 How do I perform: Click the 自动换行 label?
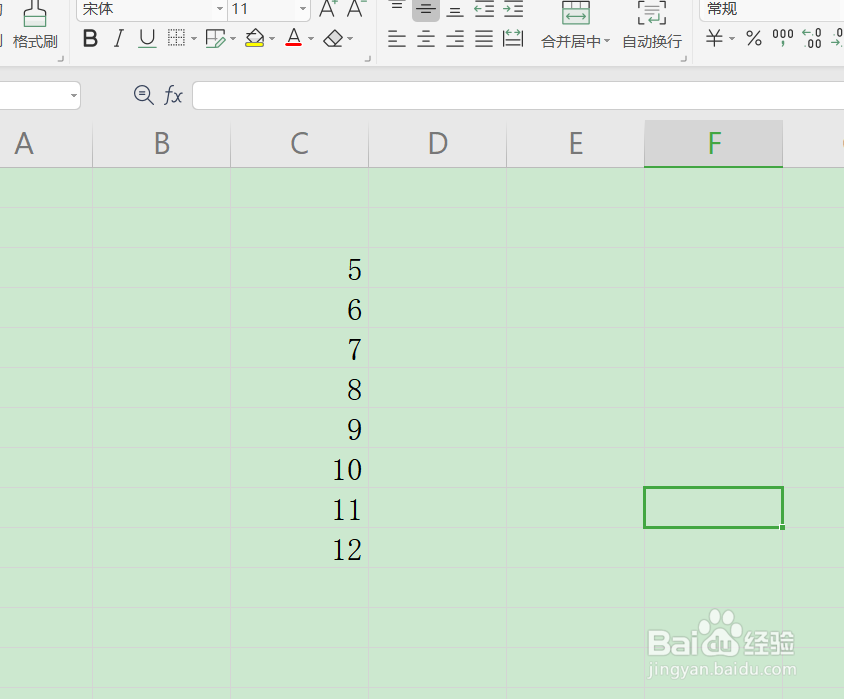point(652,41)
